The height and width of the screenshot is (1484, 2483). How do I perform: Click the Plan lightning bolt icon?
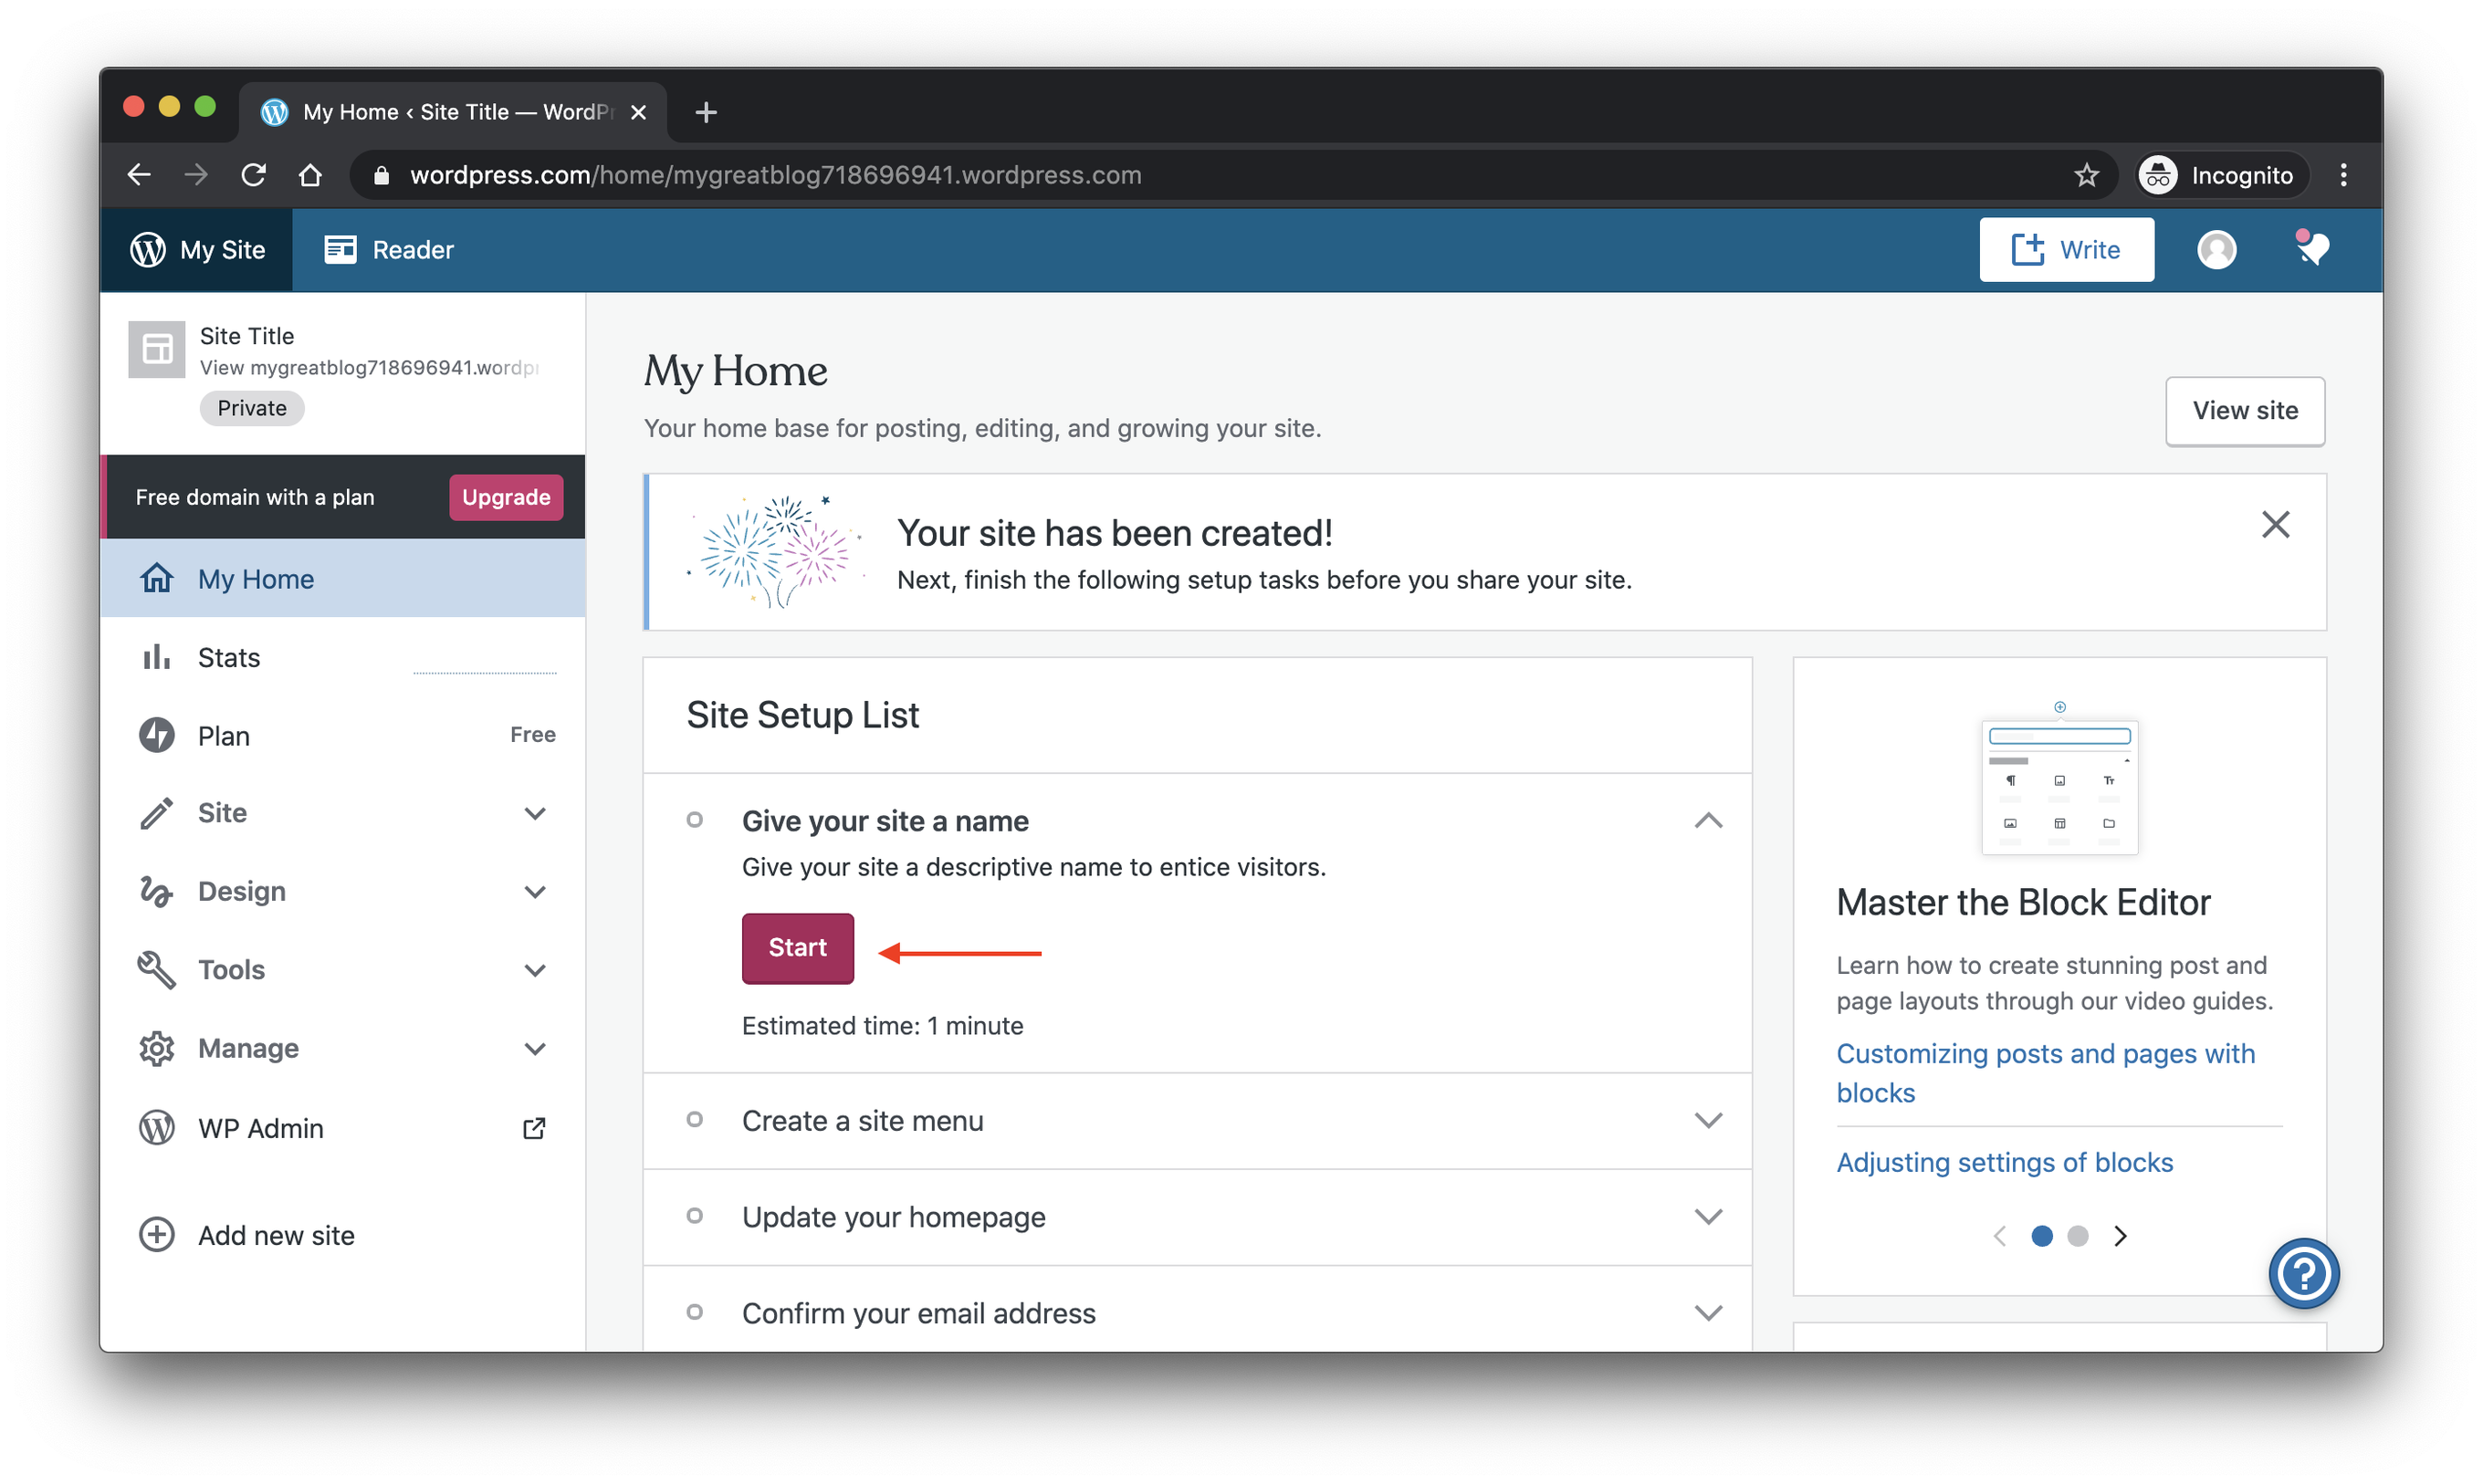point(156,735)
